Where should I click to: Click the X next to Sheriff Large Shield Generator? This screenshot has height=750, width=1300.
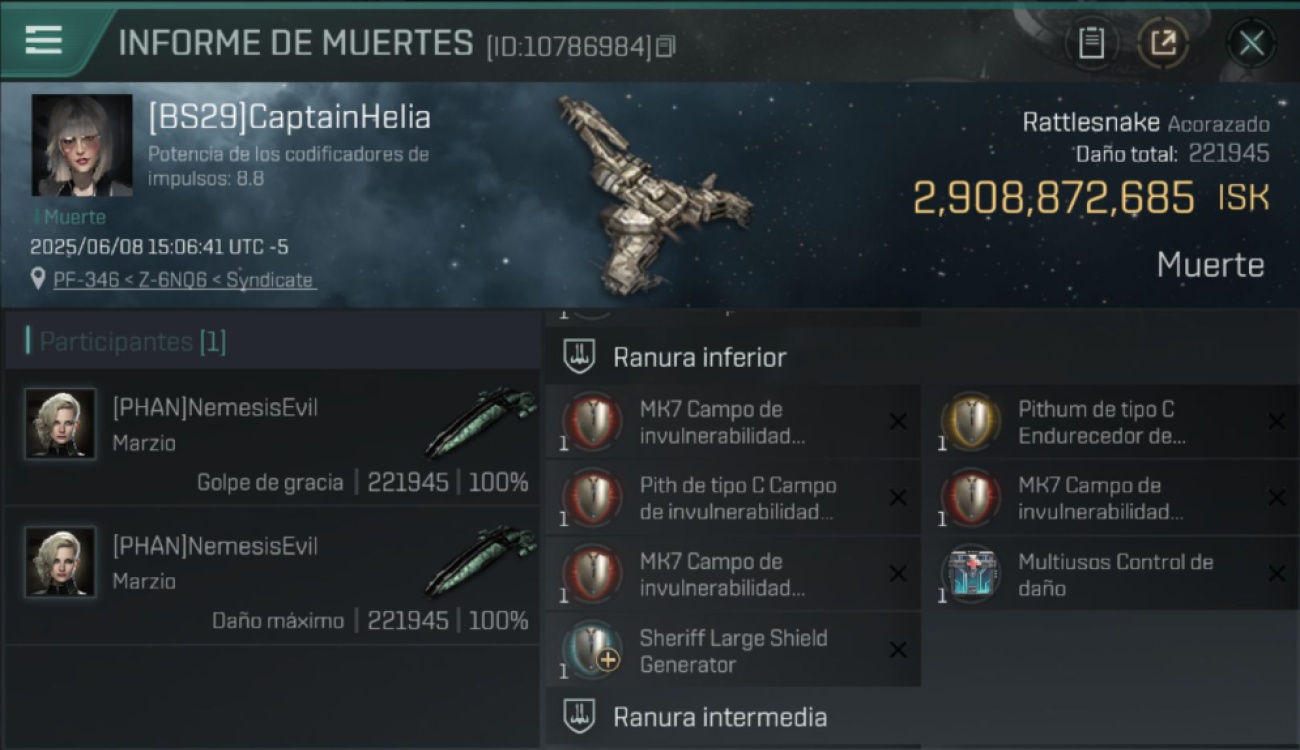[x=898, y=650]
